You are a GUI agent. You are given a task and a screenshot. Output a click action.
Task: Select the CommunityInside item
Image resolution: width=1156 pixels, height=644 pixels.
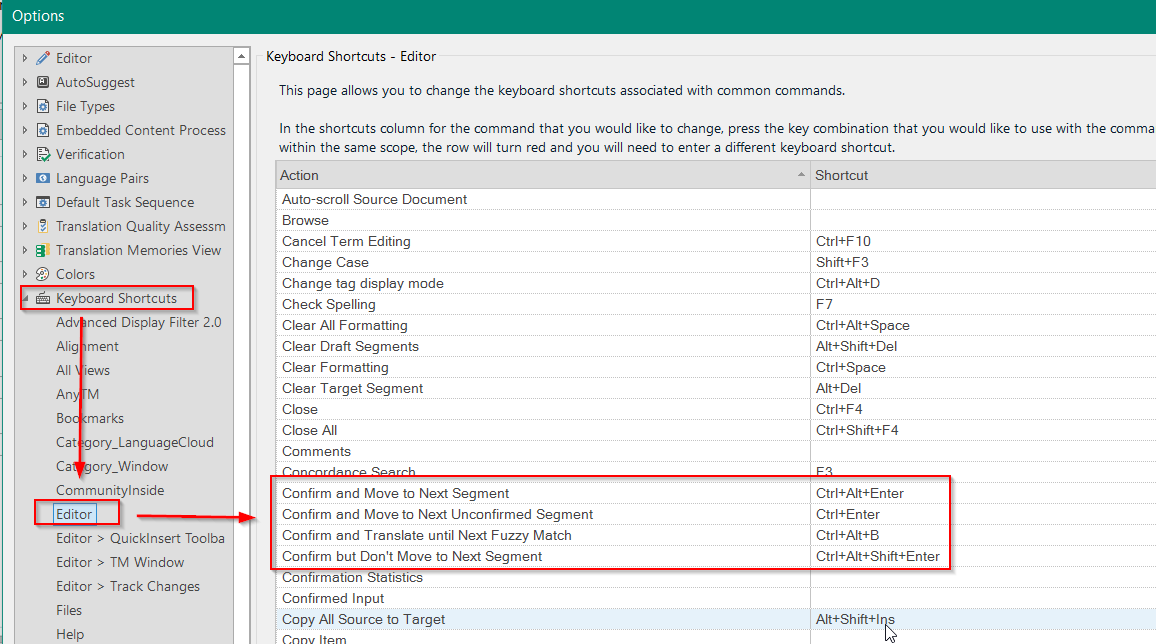(110, 490)
